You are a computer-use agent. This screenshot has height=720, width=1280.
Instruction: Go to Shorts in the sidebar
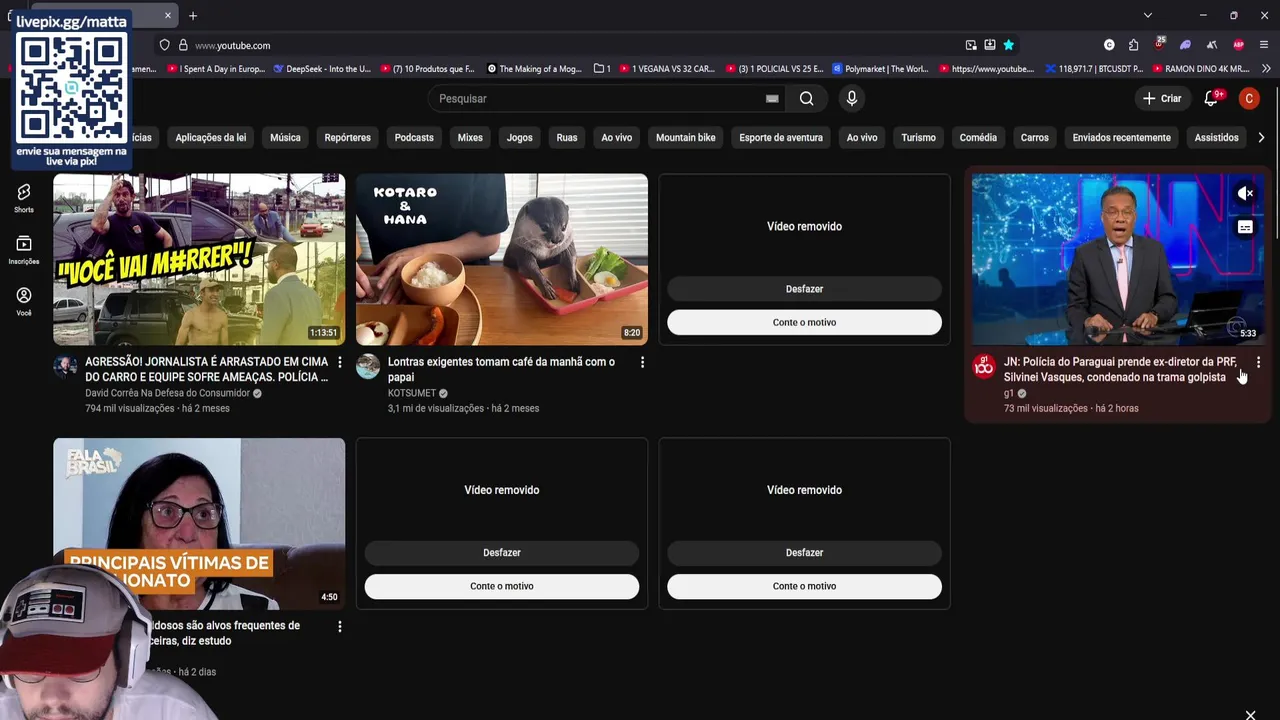24,198
